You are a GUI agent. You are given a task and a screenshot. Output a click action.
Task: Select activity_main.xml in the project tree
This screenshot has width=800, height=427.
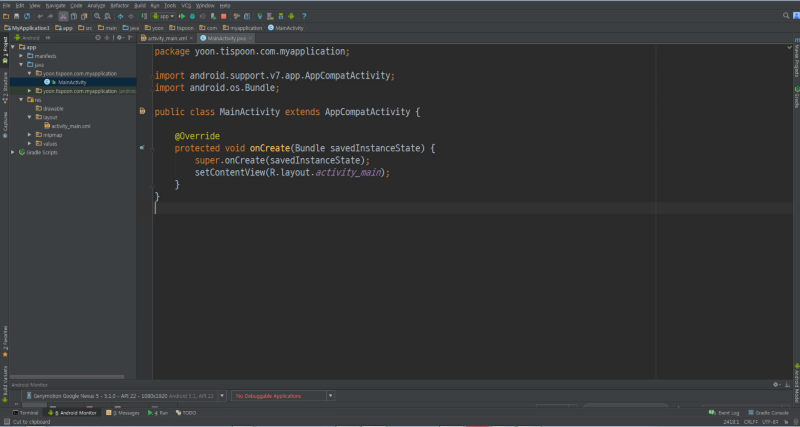click(71, 126)
